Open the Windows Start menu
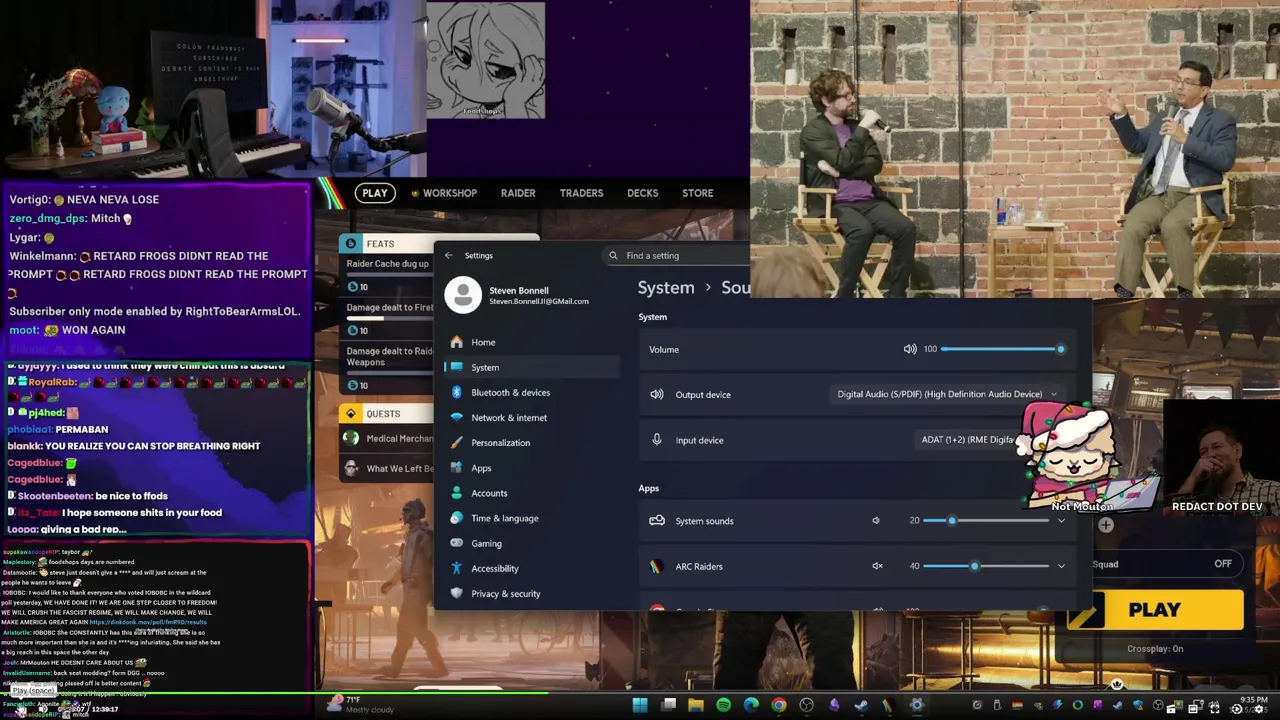 pos(640,705)
